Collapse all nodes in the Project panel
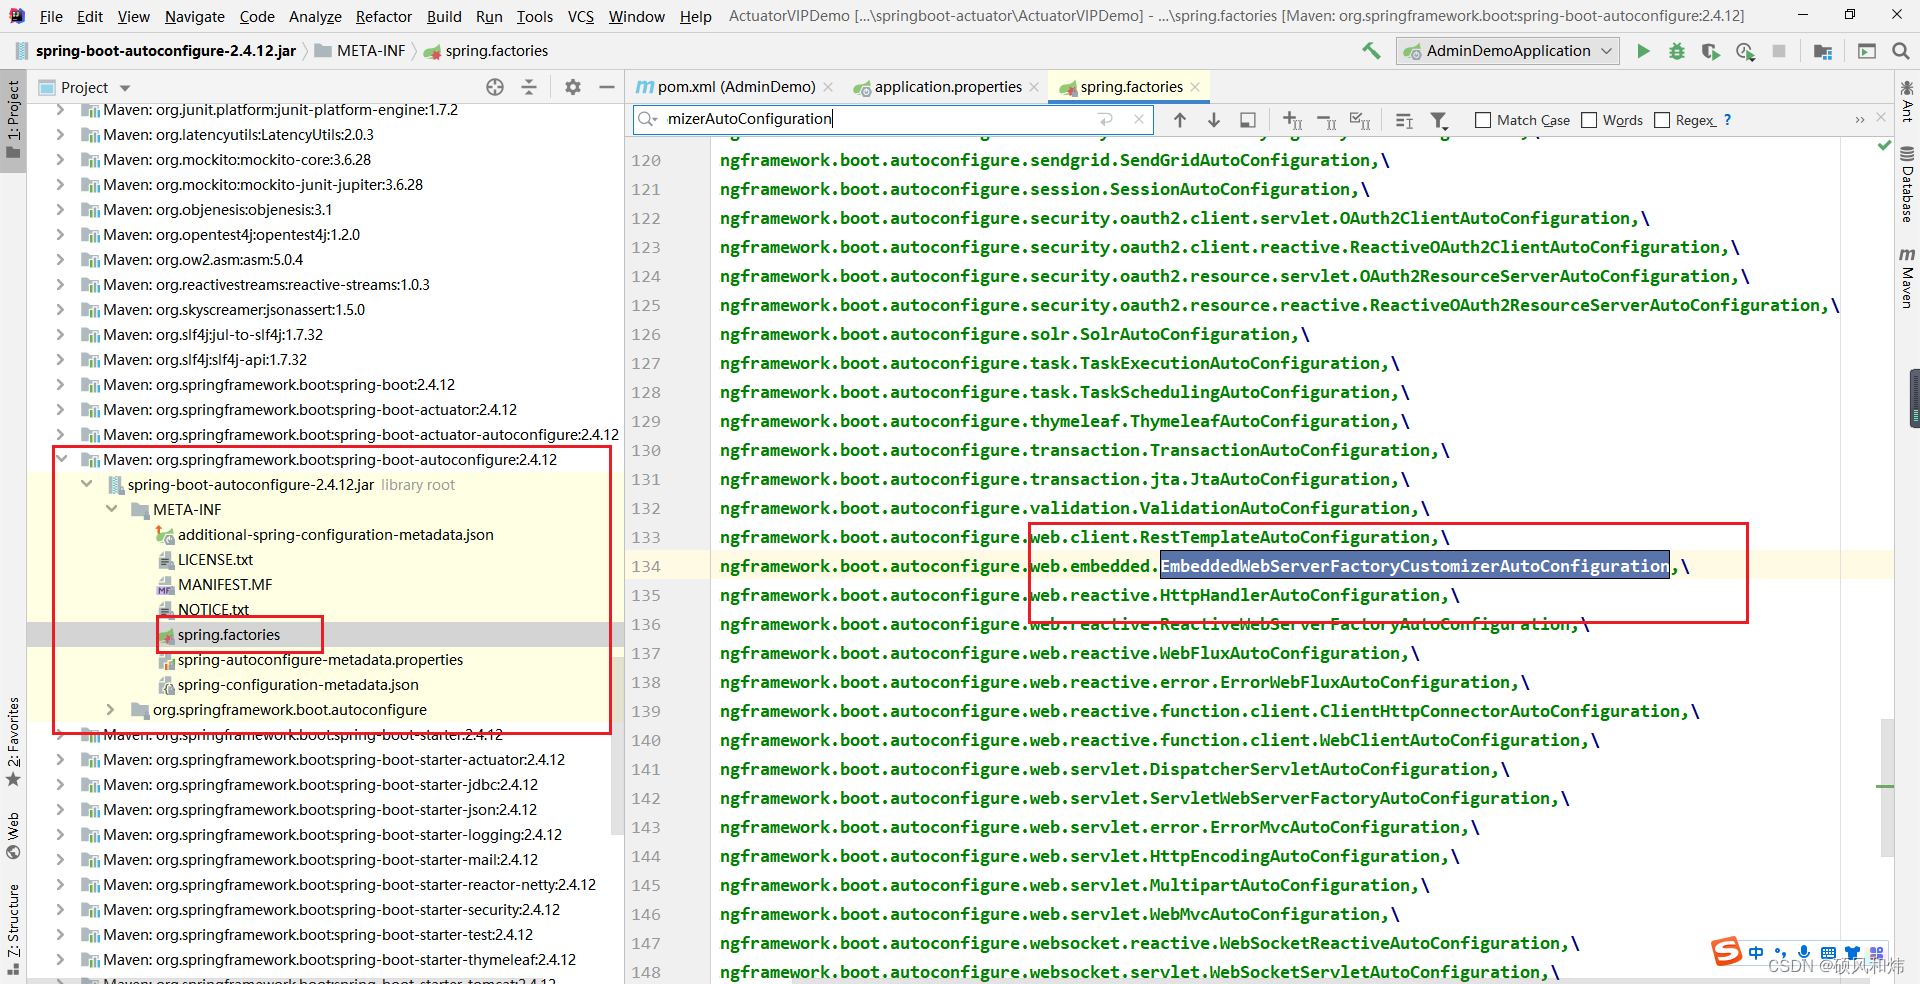This screenshot has width=1920, height=984. [529, 87]
